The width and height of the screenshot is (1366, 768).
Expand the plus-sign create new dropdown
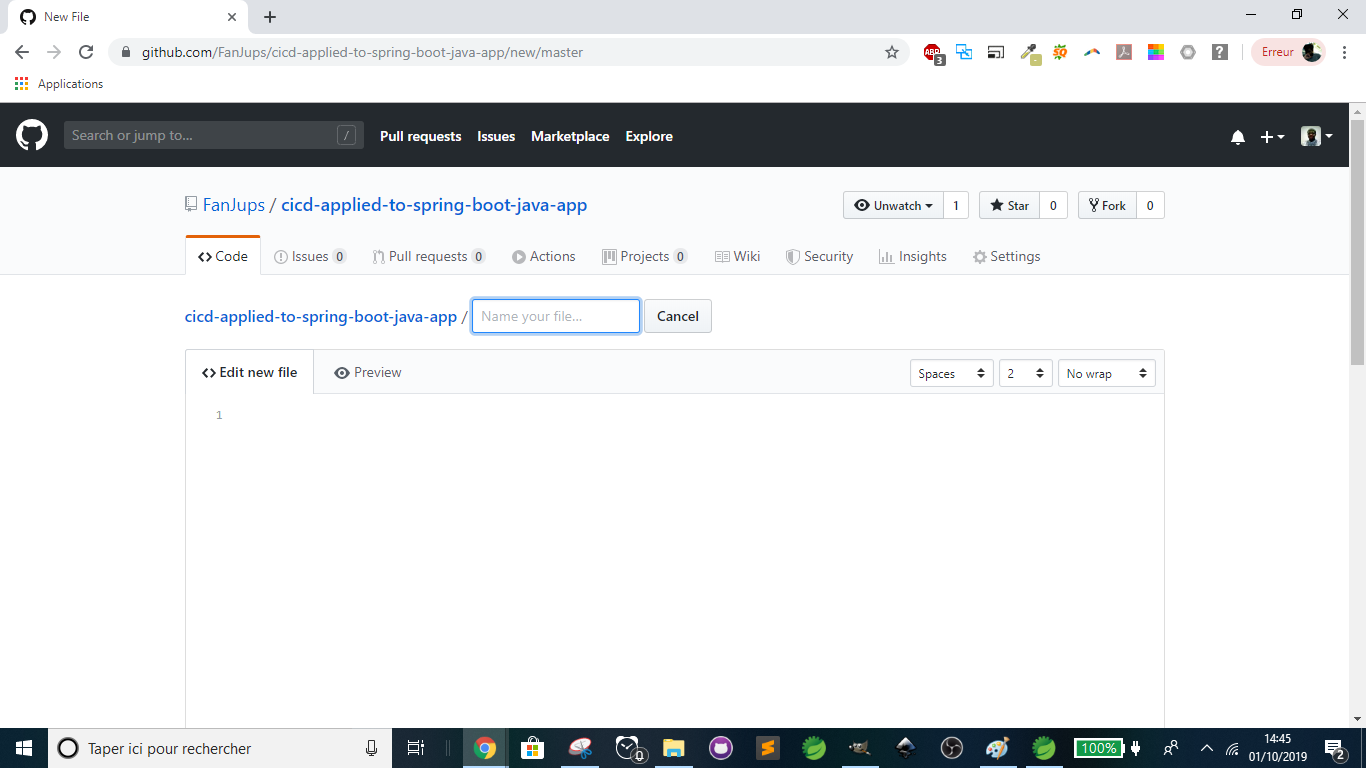tap(1271, 136)
